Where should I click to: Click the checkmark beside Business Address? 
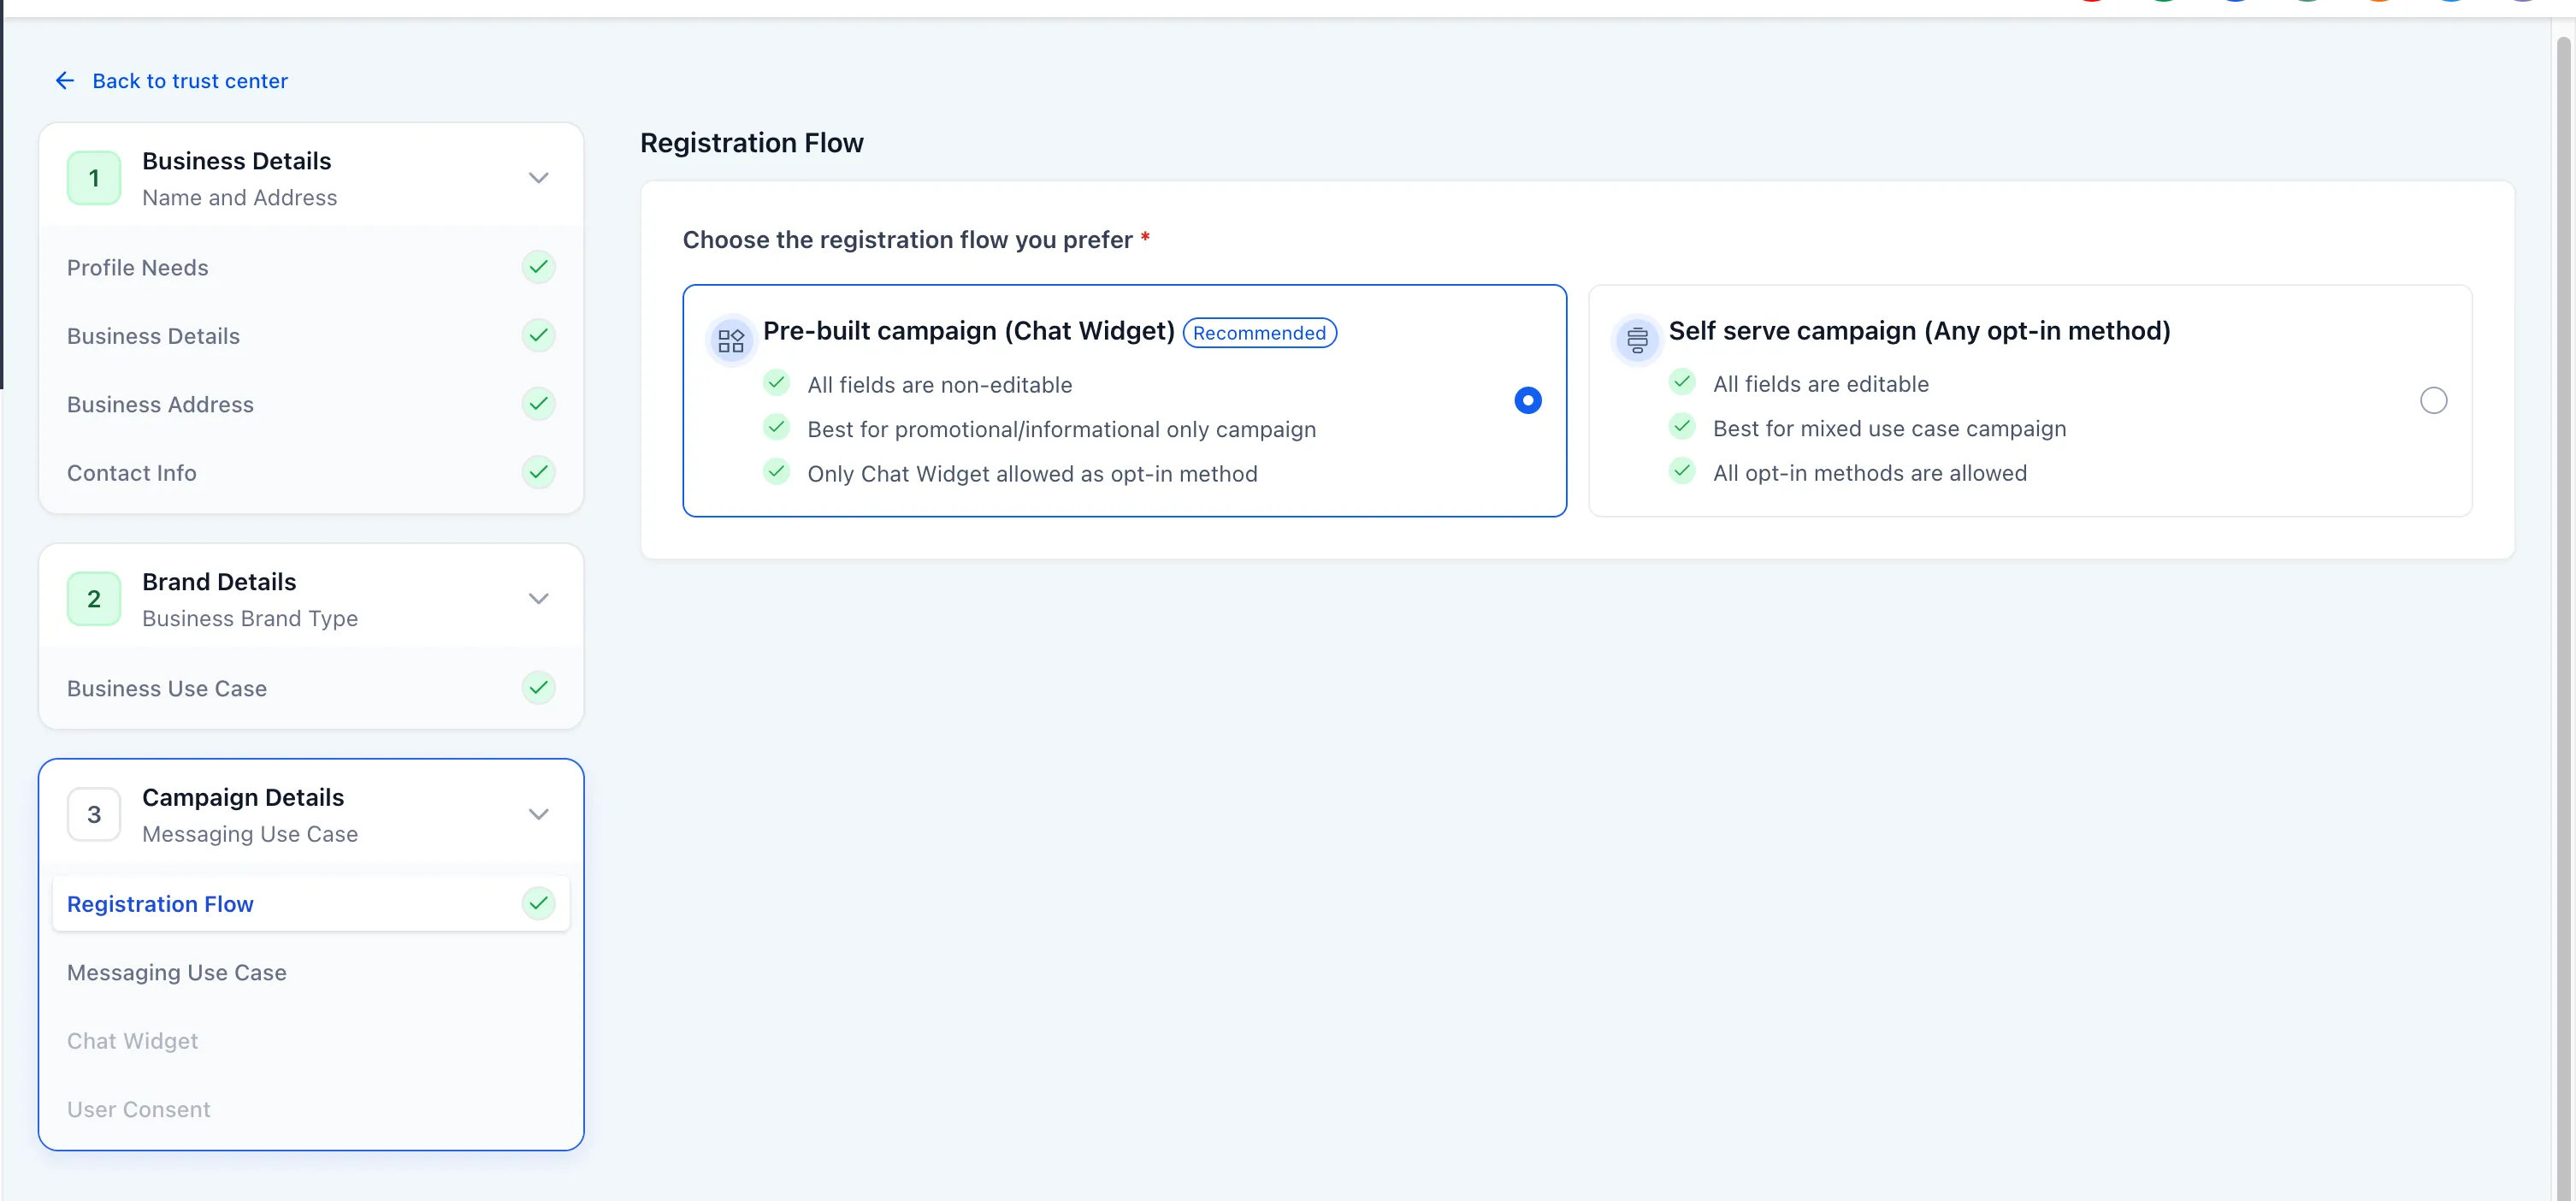[x=538, y=404]
